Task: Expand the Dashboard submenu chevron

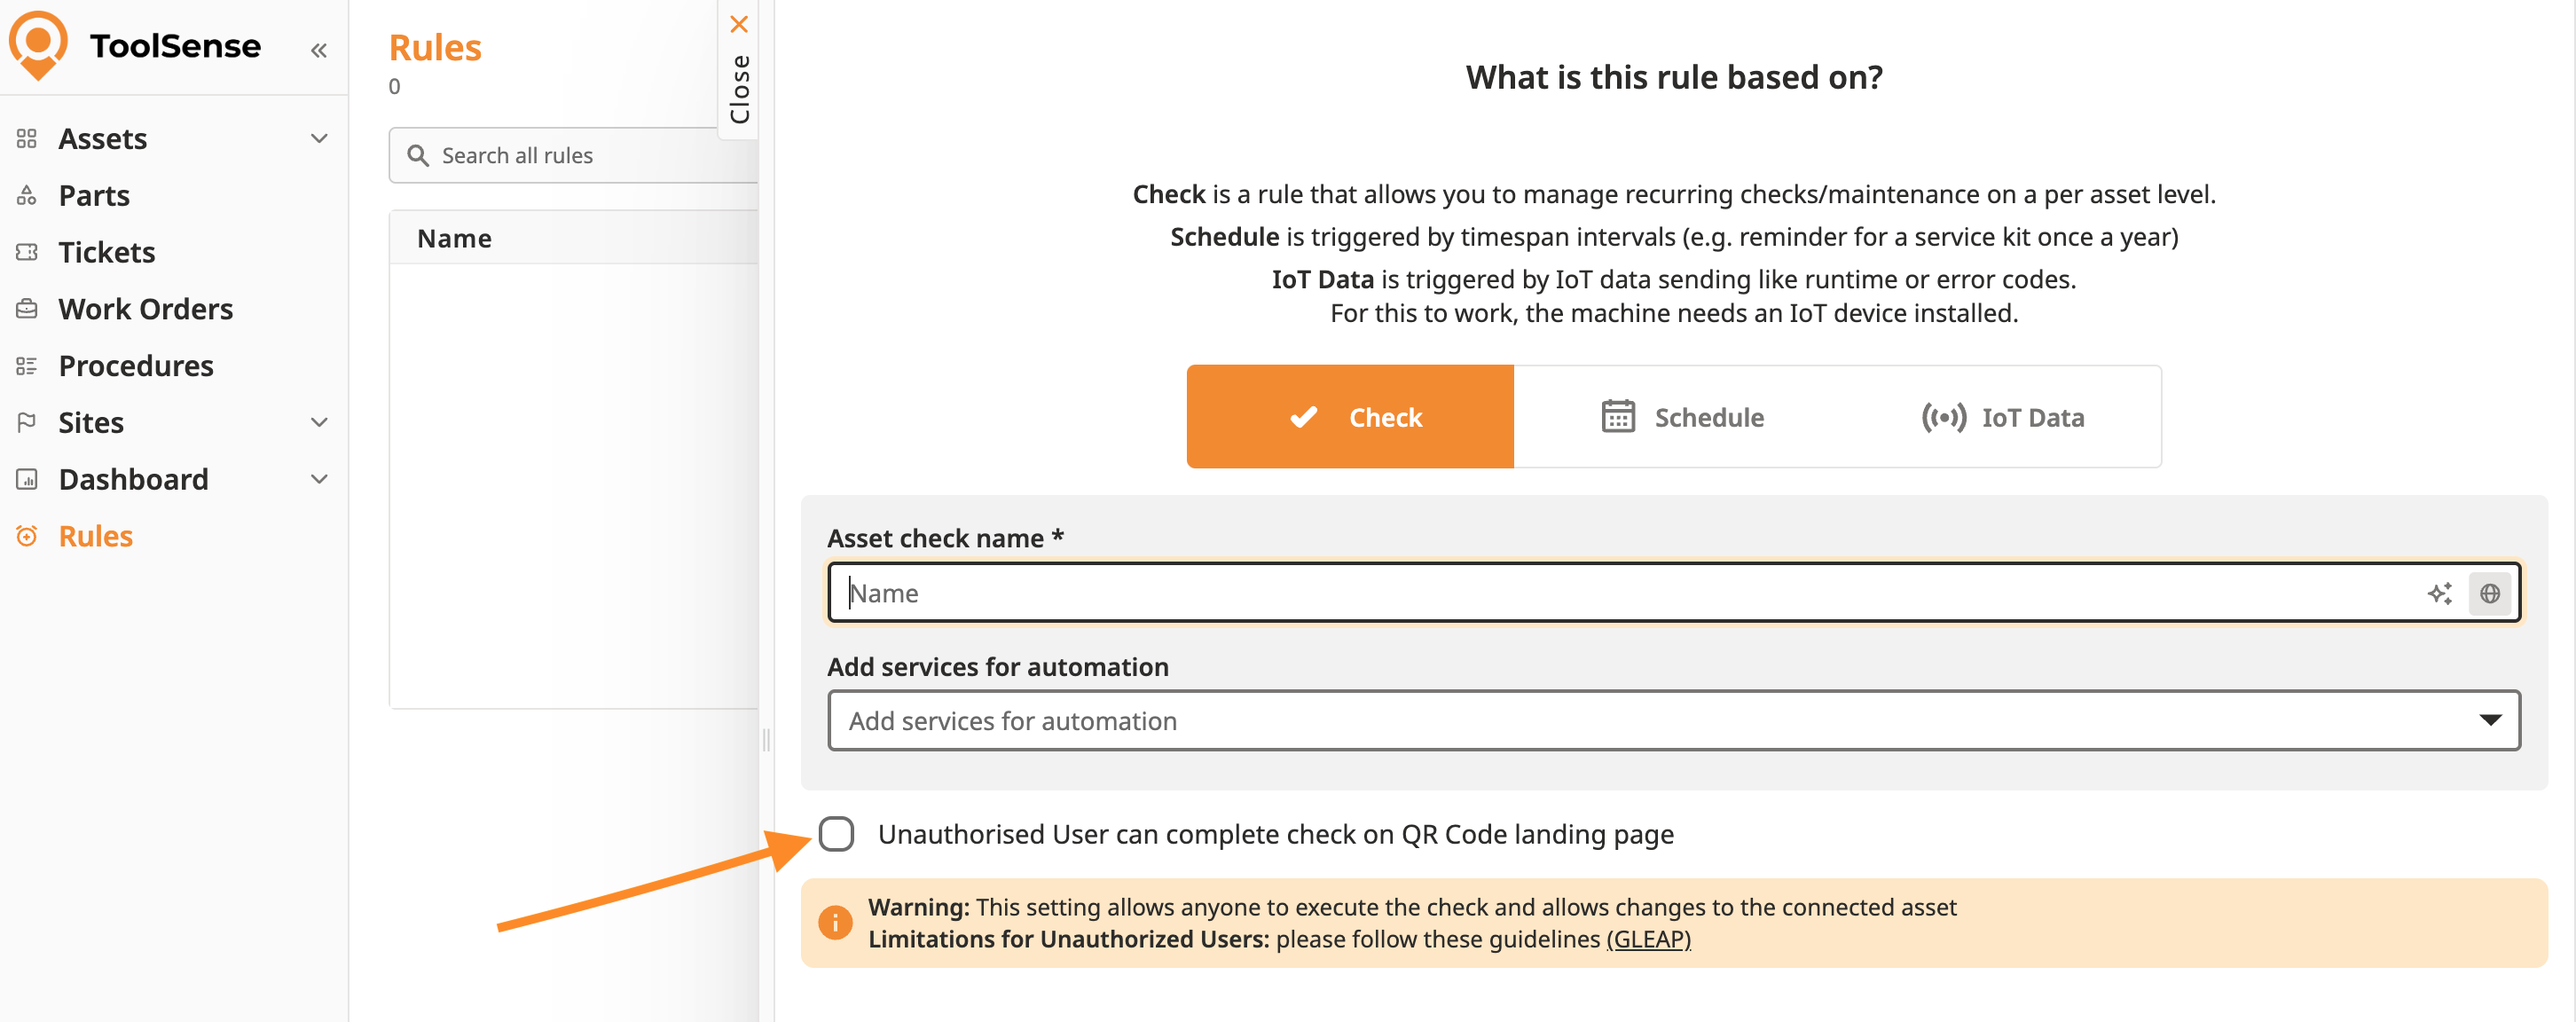Action: (319, 479)
